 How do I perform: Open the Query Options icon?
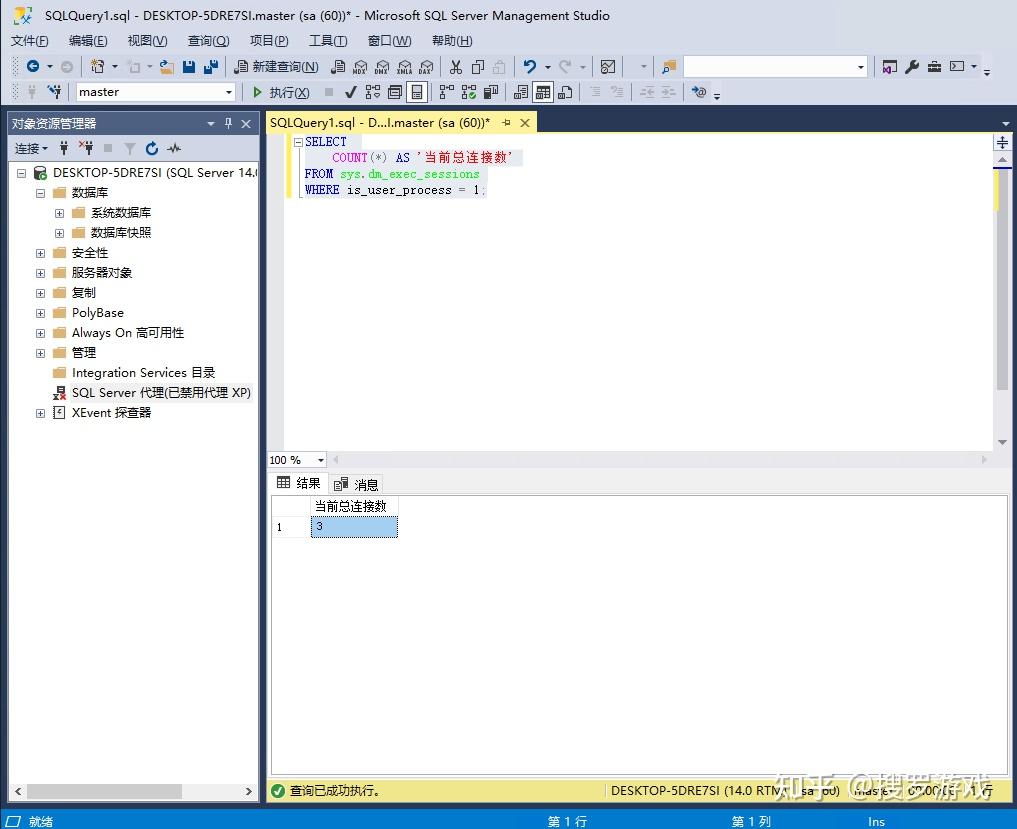(x=395, y=92)
